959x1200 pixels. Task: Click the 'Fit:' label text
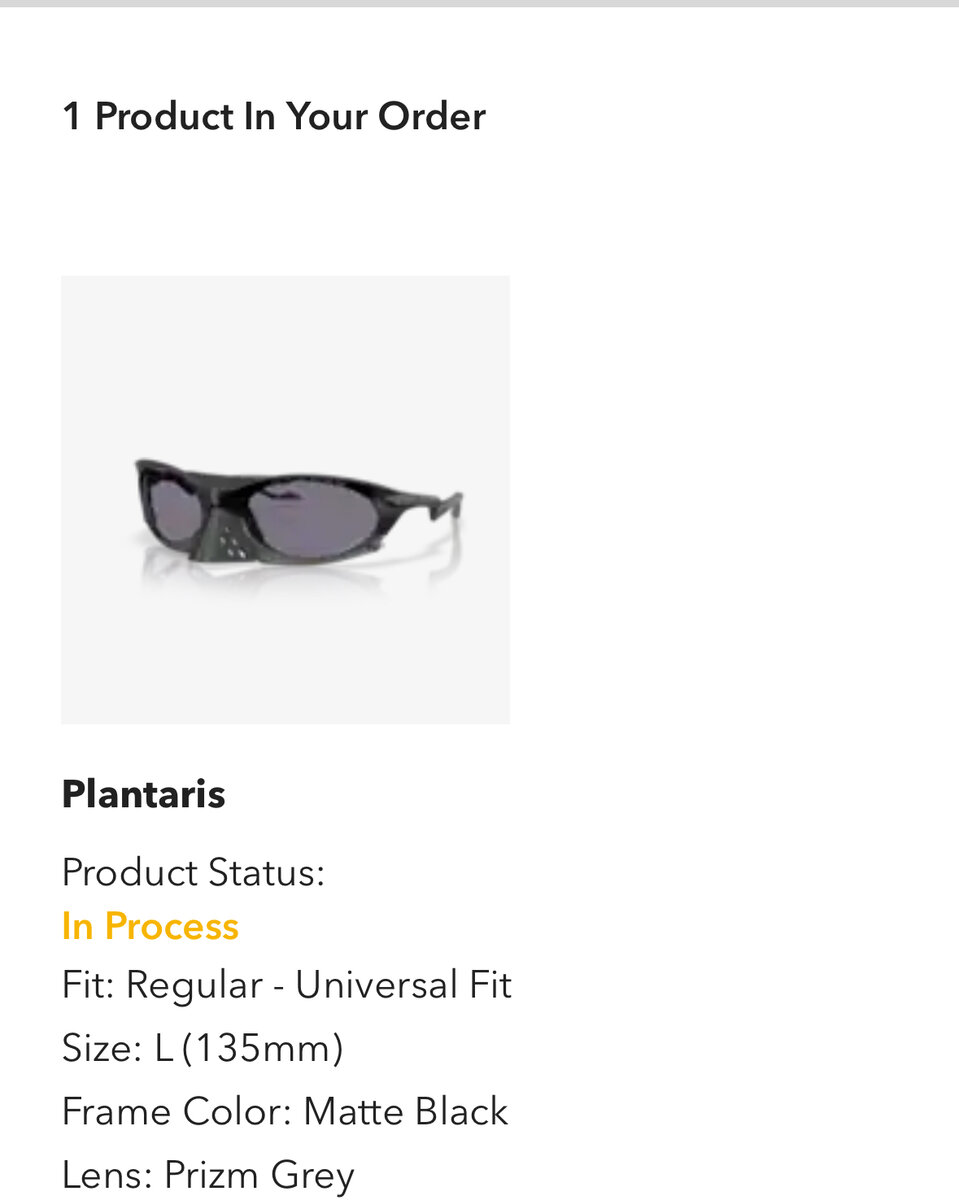[88, 985]
